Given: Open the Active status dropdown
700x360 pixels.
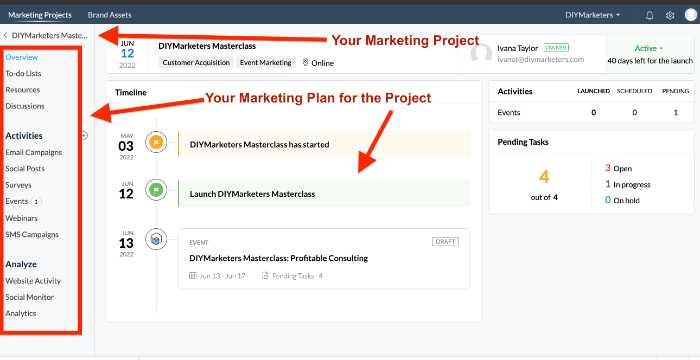Looking at the screenshot, I should tap(649, 48).
